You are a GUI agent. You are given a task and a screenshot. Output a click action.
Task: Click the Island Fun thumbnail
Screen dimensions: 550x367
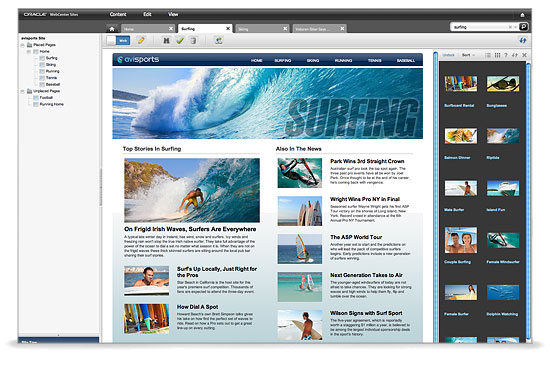[x=503, y=188]
